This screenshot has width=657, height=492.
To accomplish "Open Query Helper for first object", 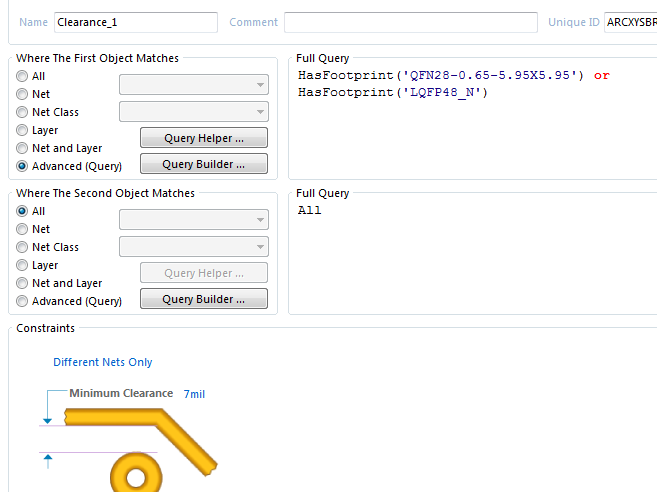I will pyautogui.click(x=203, y=137).
